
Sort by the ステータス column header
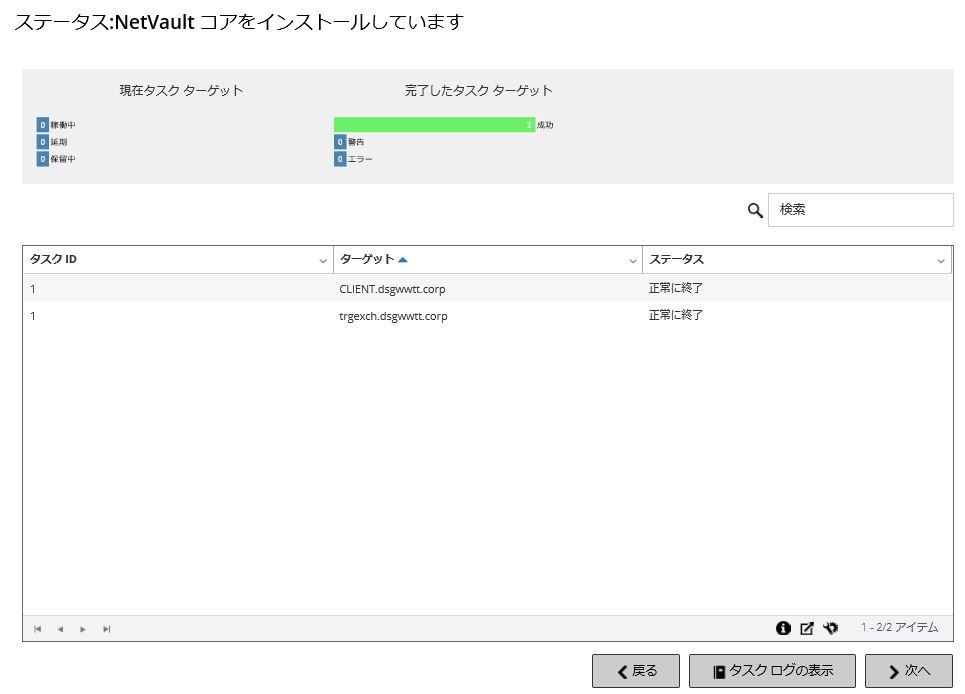pos(676,259)
